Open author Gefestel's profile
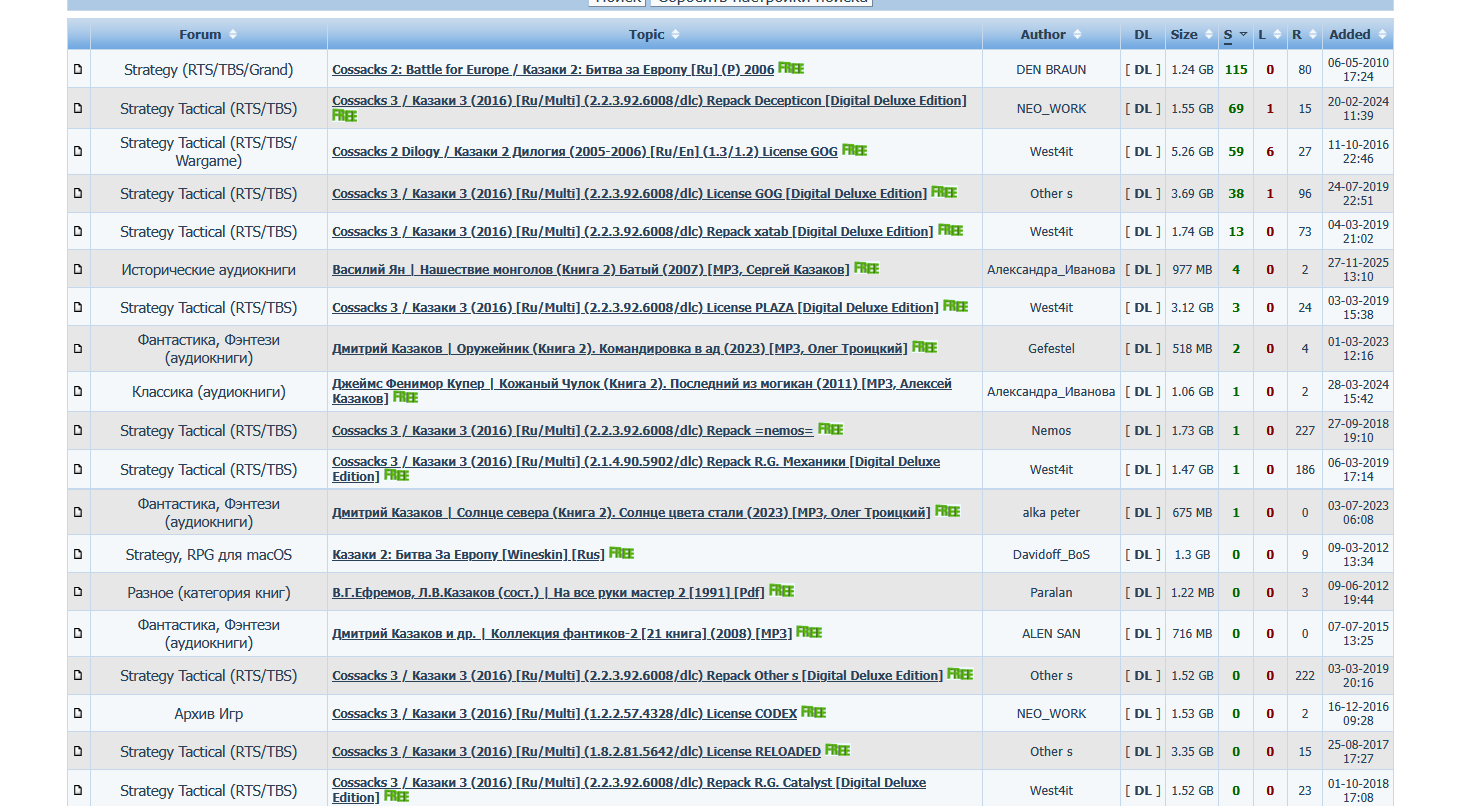The width and height of the screenshot is (1476, 806). [1051, 349]
